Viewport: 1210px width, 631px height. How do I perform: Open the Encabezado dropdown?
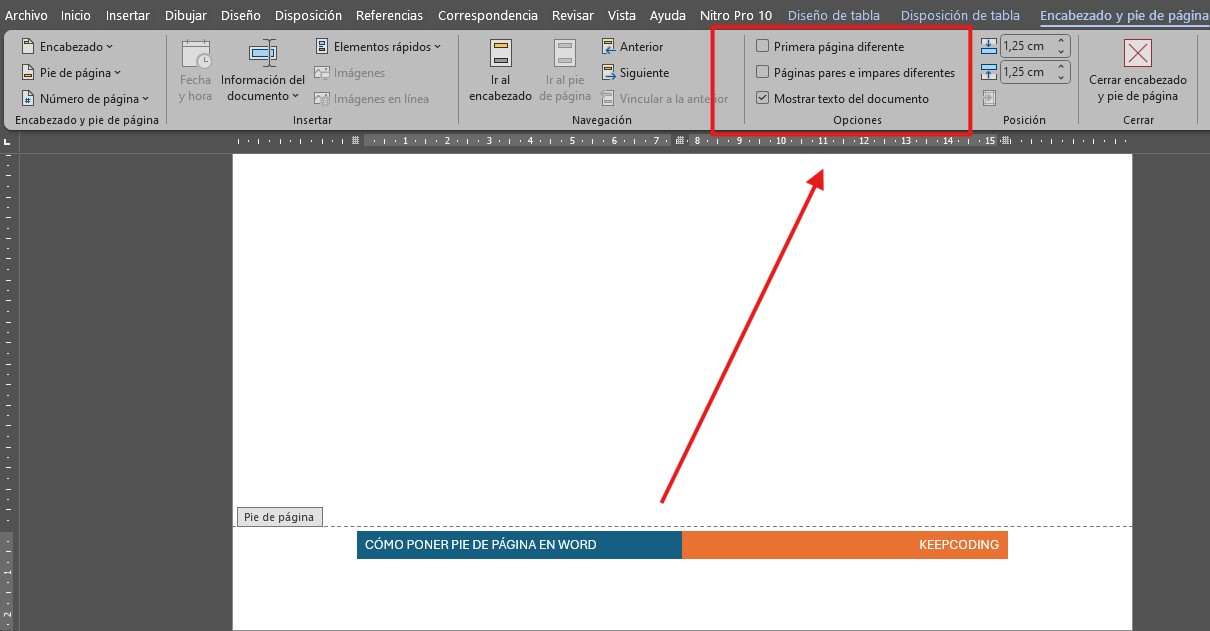pos(67,46)
